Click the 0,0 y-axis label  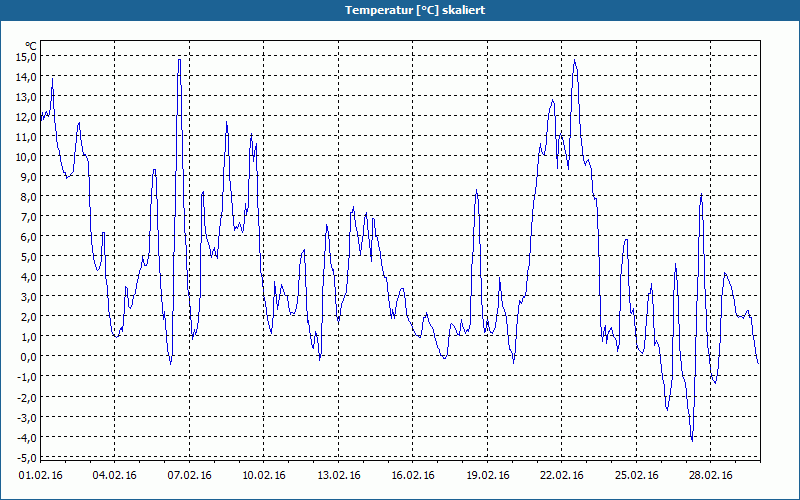28,357
